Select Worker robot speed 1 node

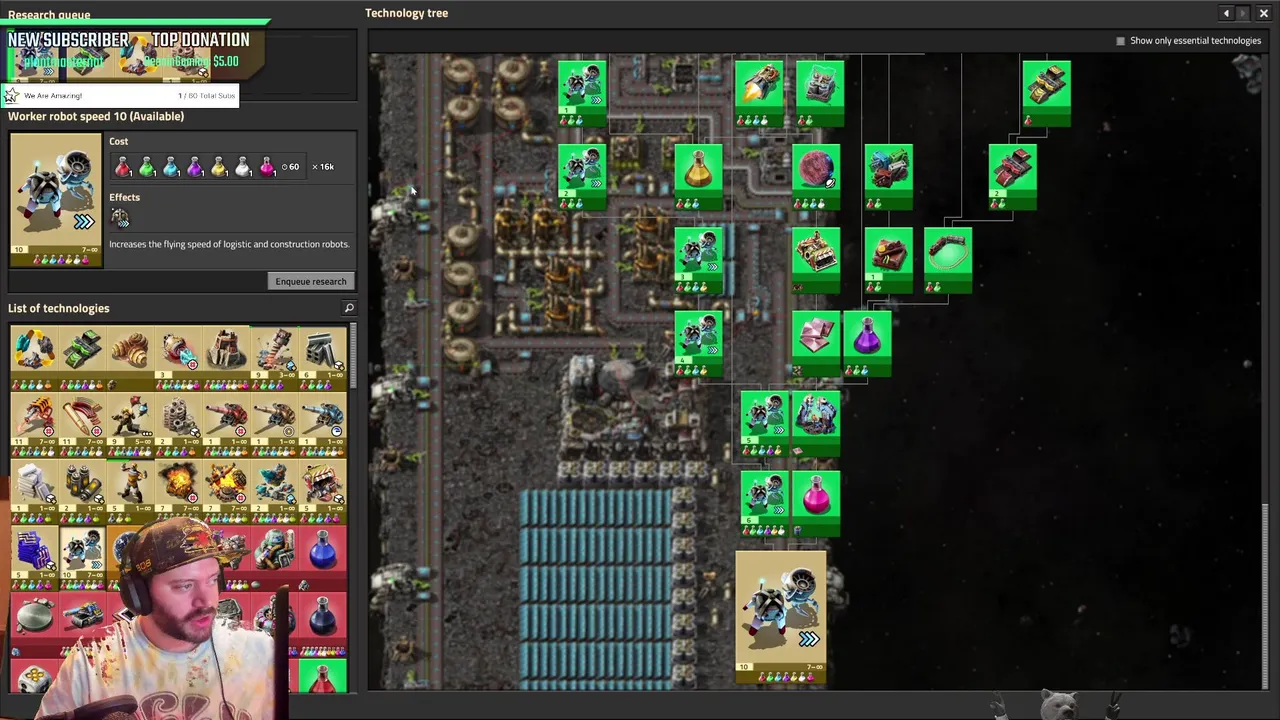(582, 94)
